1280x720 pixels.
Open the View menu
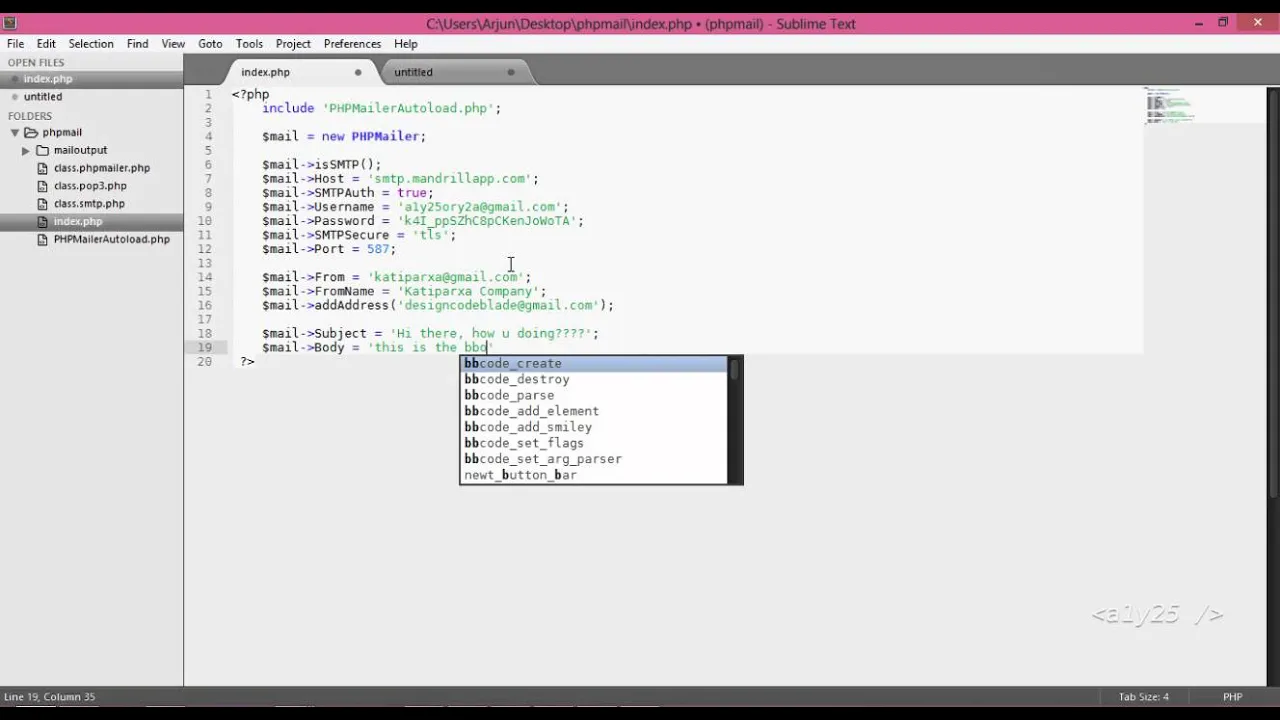point(174,44)
